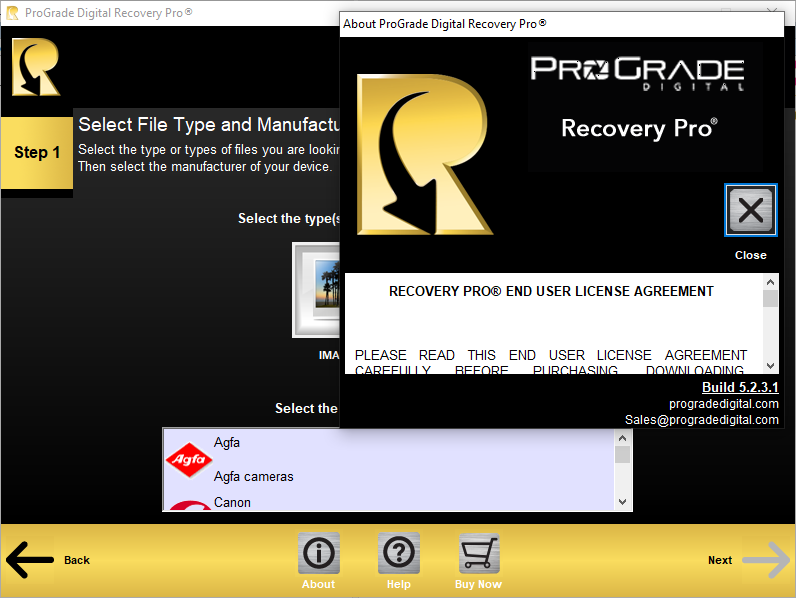Click the About label under info icon
The width and height of the screenshot is (796, 598).
click(318, 584)
